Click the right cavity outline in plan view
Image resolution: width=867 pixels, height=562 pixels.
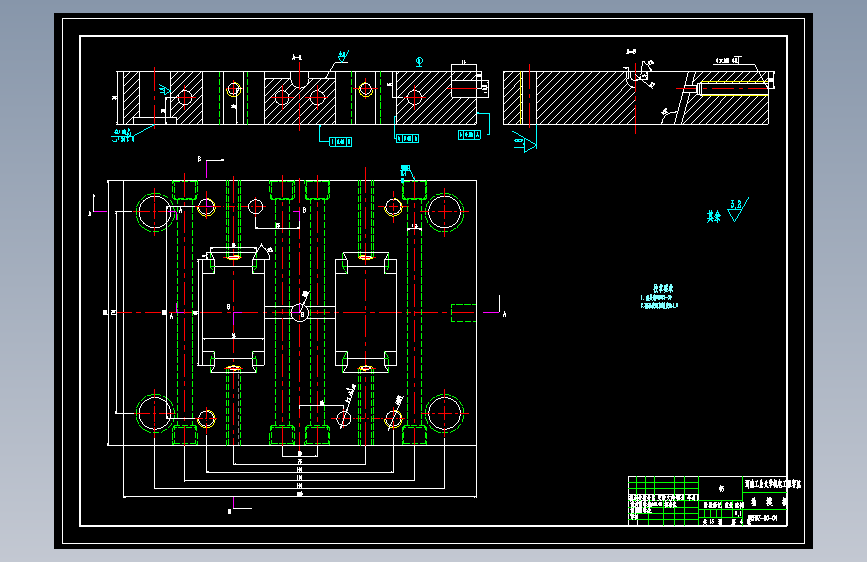(365, 313)
